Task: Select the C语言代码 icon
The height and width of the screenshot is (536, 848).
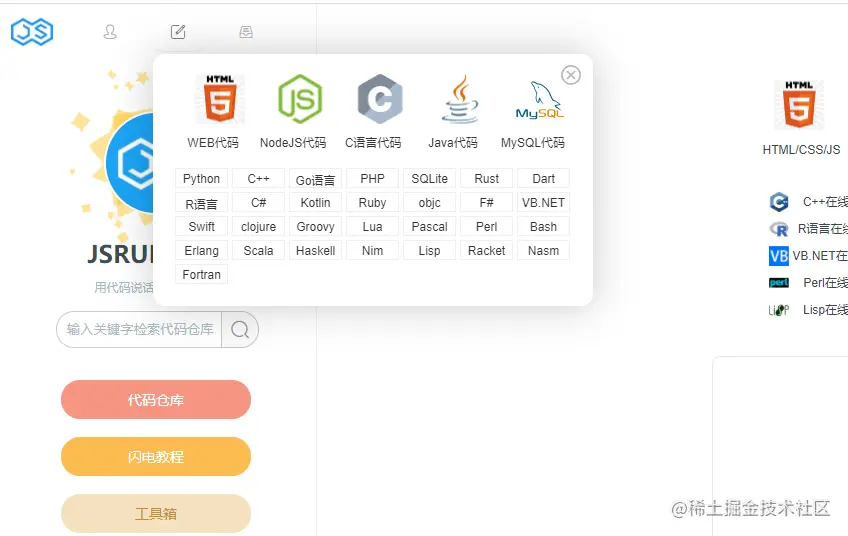Action: 380,99
